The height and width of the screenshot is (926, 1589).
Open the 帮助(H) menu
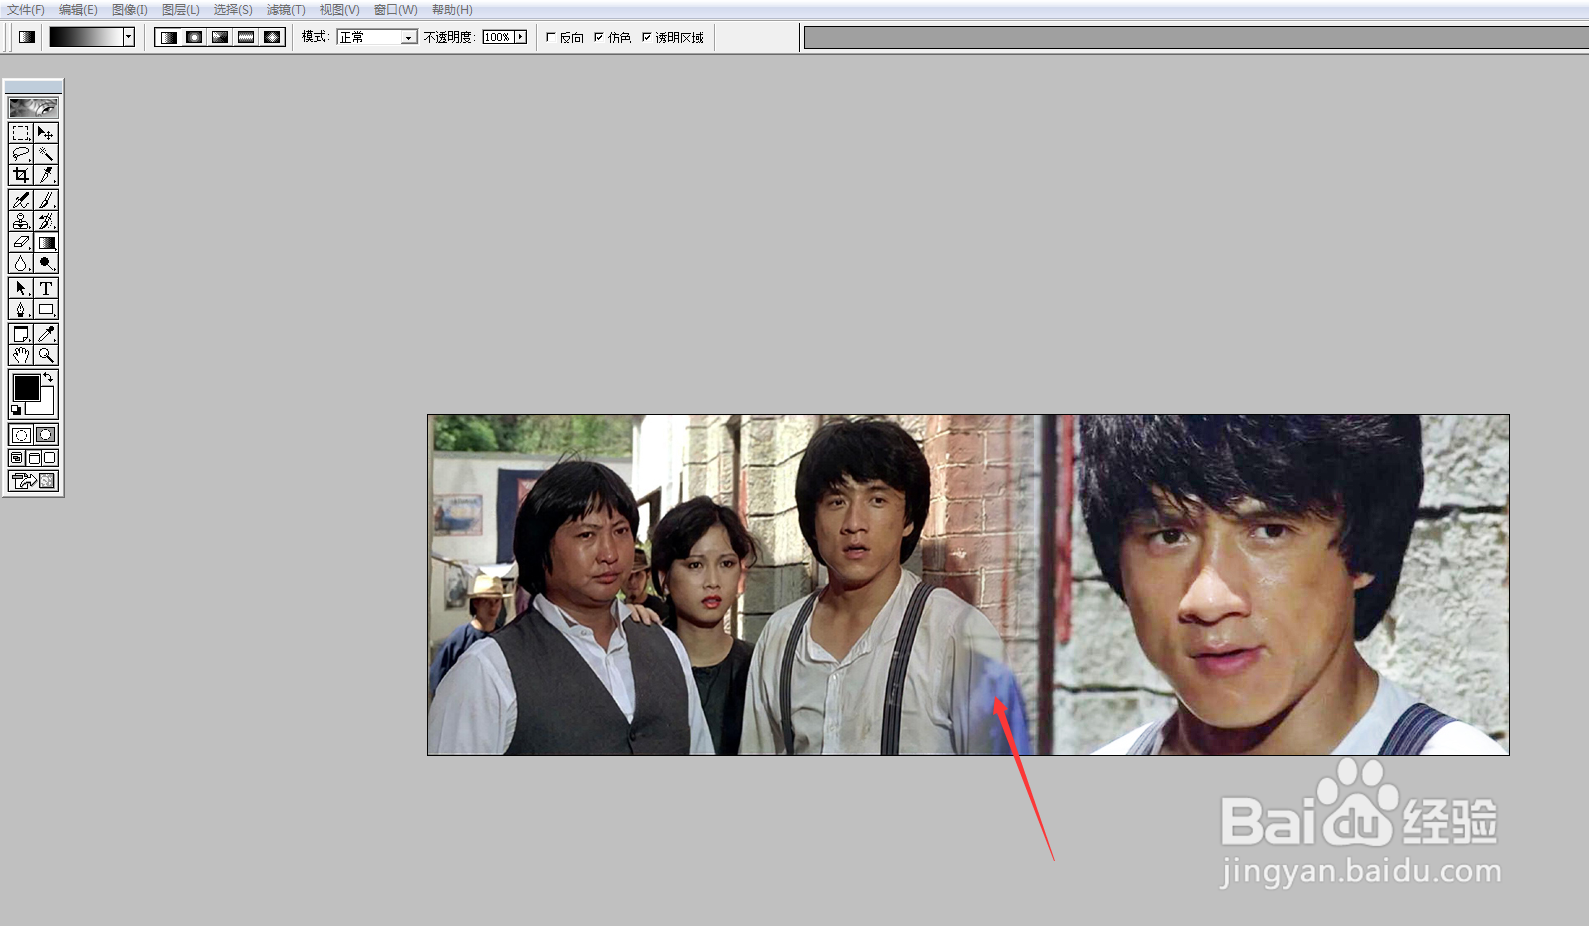[x=452, y=10]
